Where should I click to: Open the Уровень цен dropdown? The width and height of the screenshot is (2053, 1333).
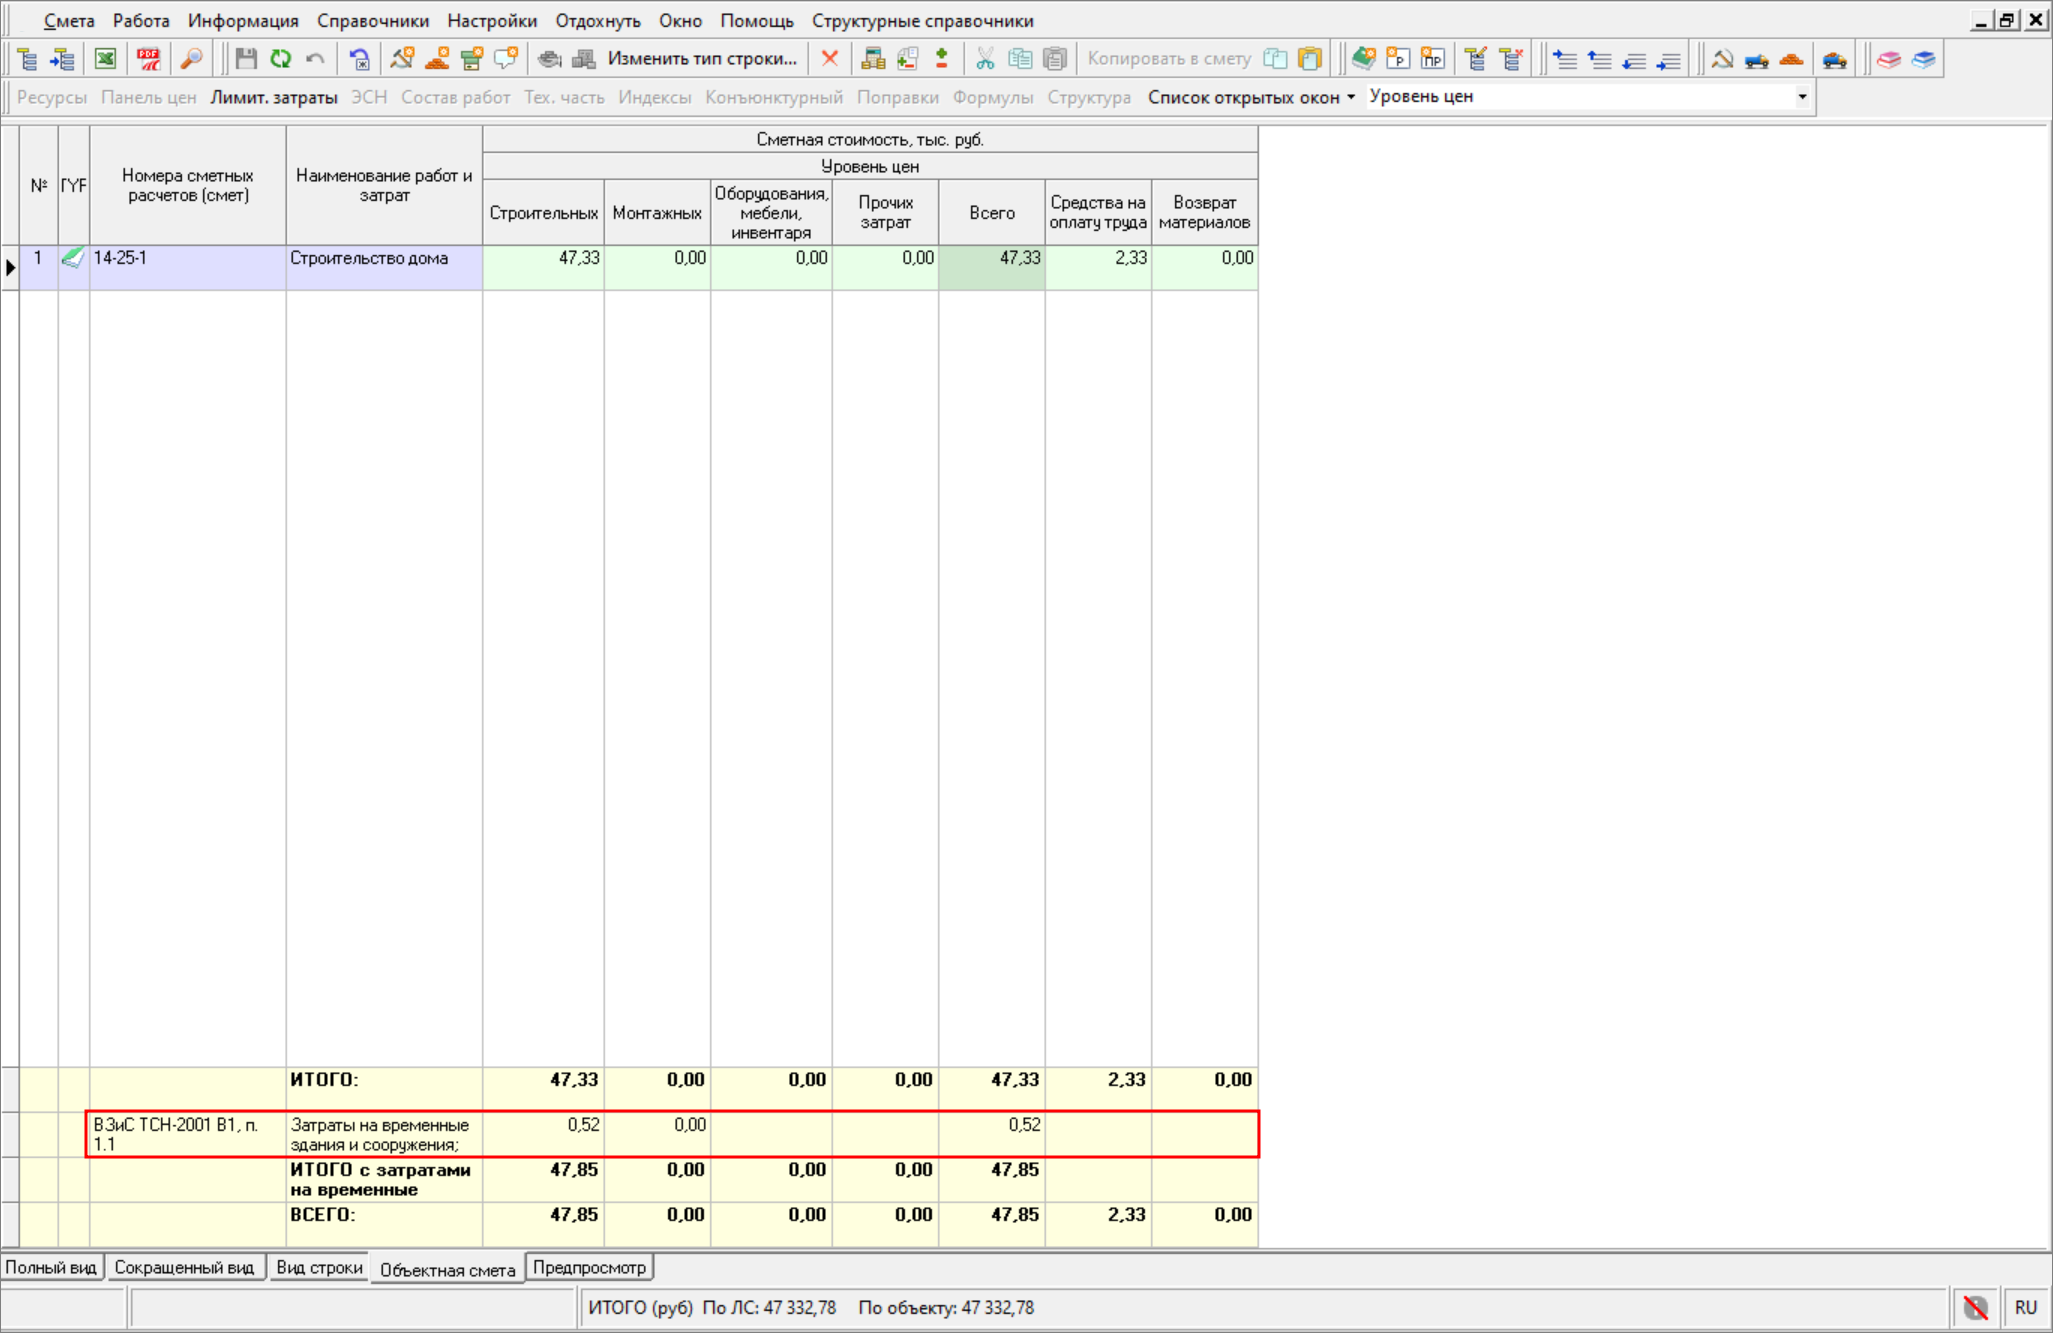[x=1801, y=97]
